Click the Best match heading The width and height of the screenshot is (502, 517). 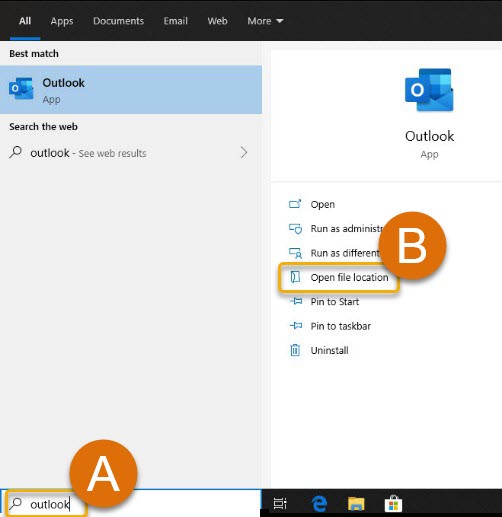point(34,54)
